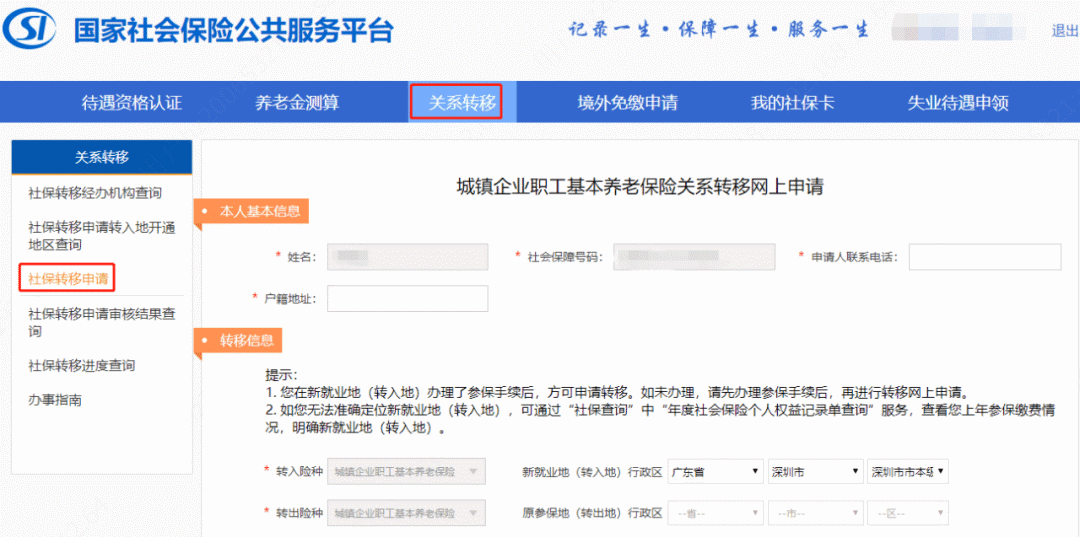Viewport: 1080px width, 537px height.
Task: Click the 社会保障号码 input field
Action: tap(694, 257)
